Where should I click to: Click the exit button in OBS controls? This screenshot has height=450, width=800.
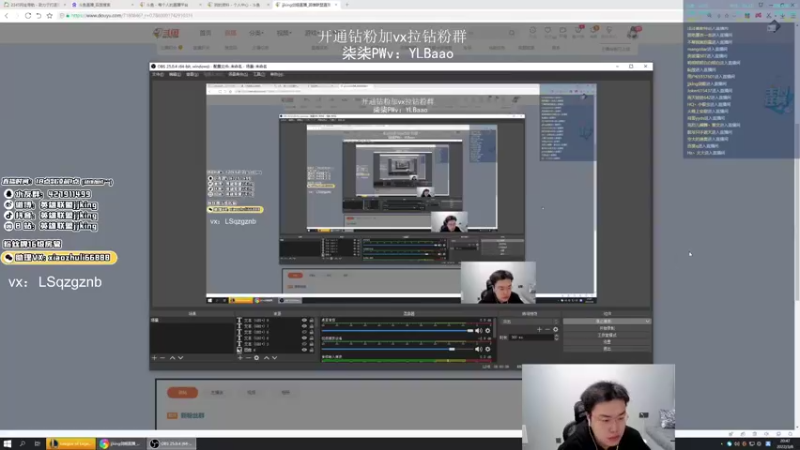pos(607,348)
